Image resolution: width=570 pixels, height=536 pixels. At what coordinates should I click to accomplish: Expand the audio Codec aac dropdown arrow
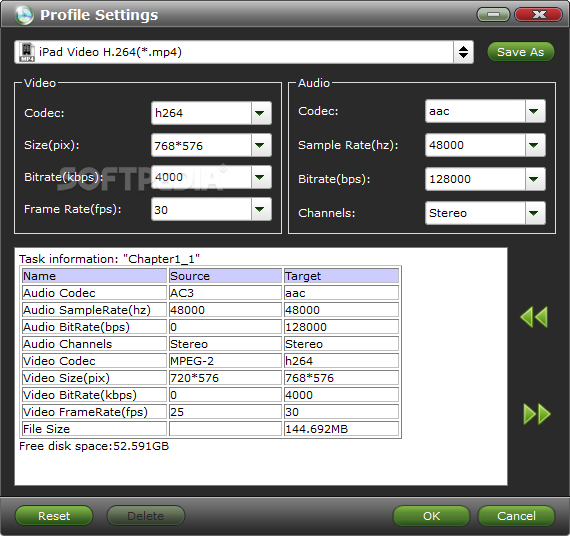tap(534, 111)
